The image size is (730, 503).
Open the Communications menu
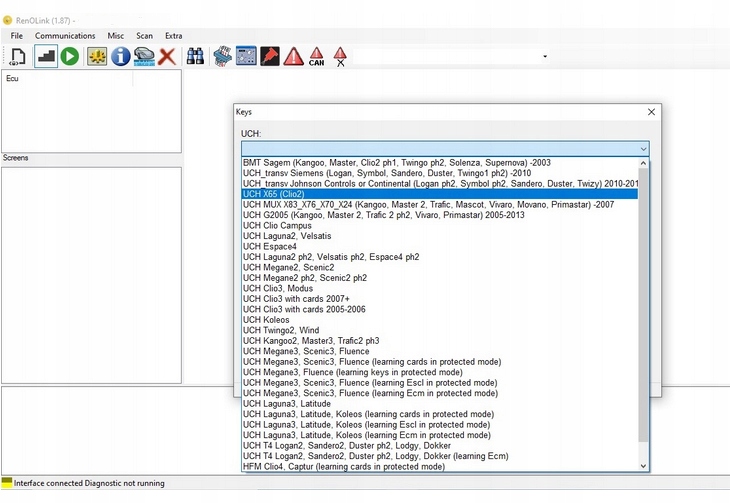click(x=65, y=36)
